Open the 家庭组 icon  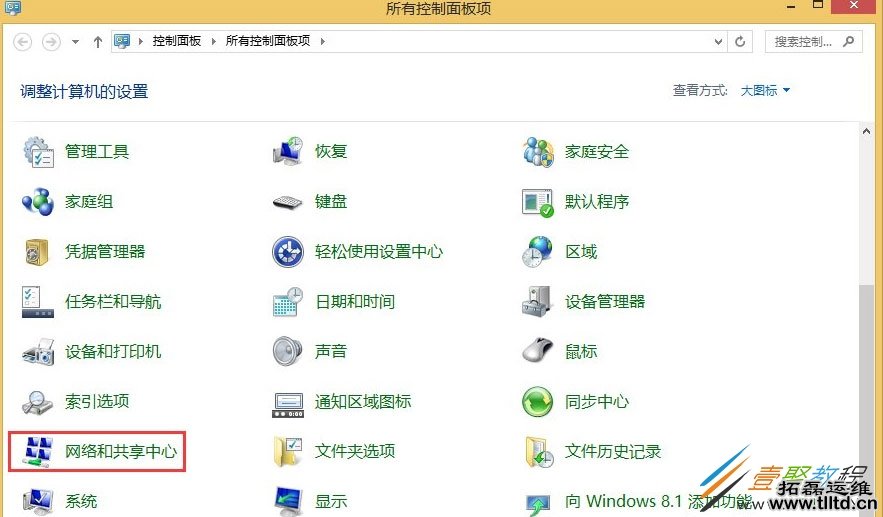coord(38,202)
